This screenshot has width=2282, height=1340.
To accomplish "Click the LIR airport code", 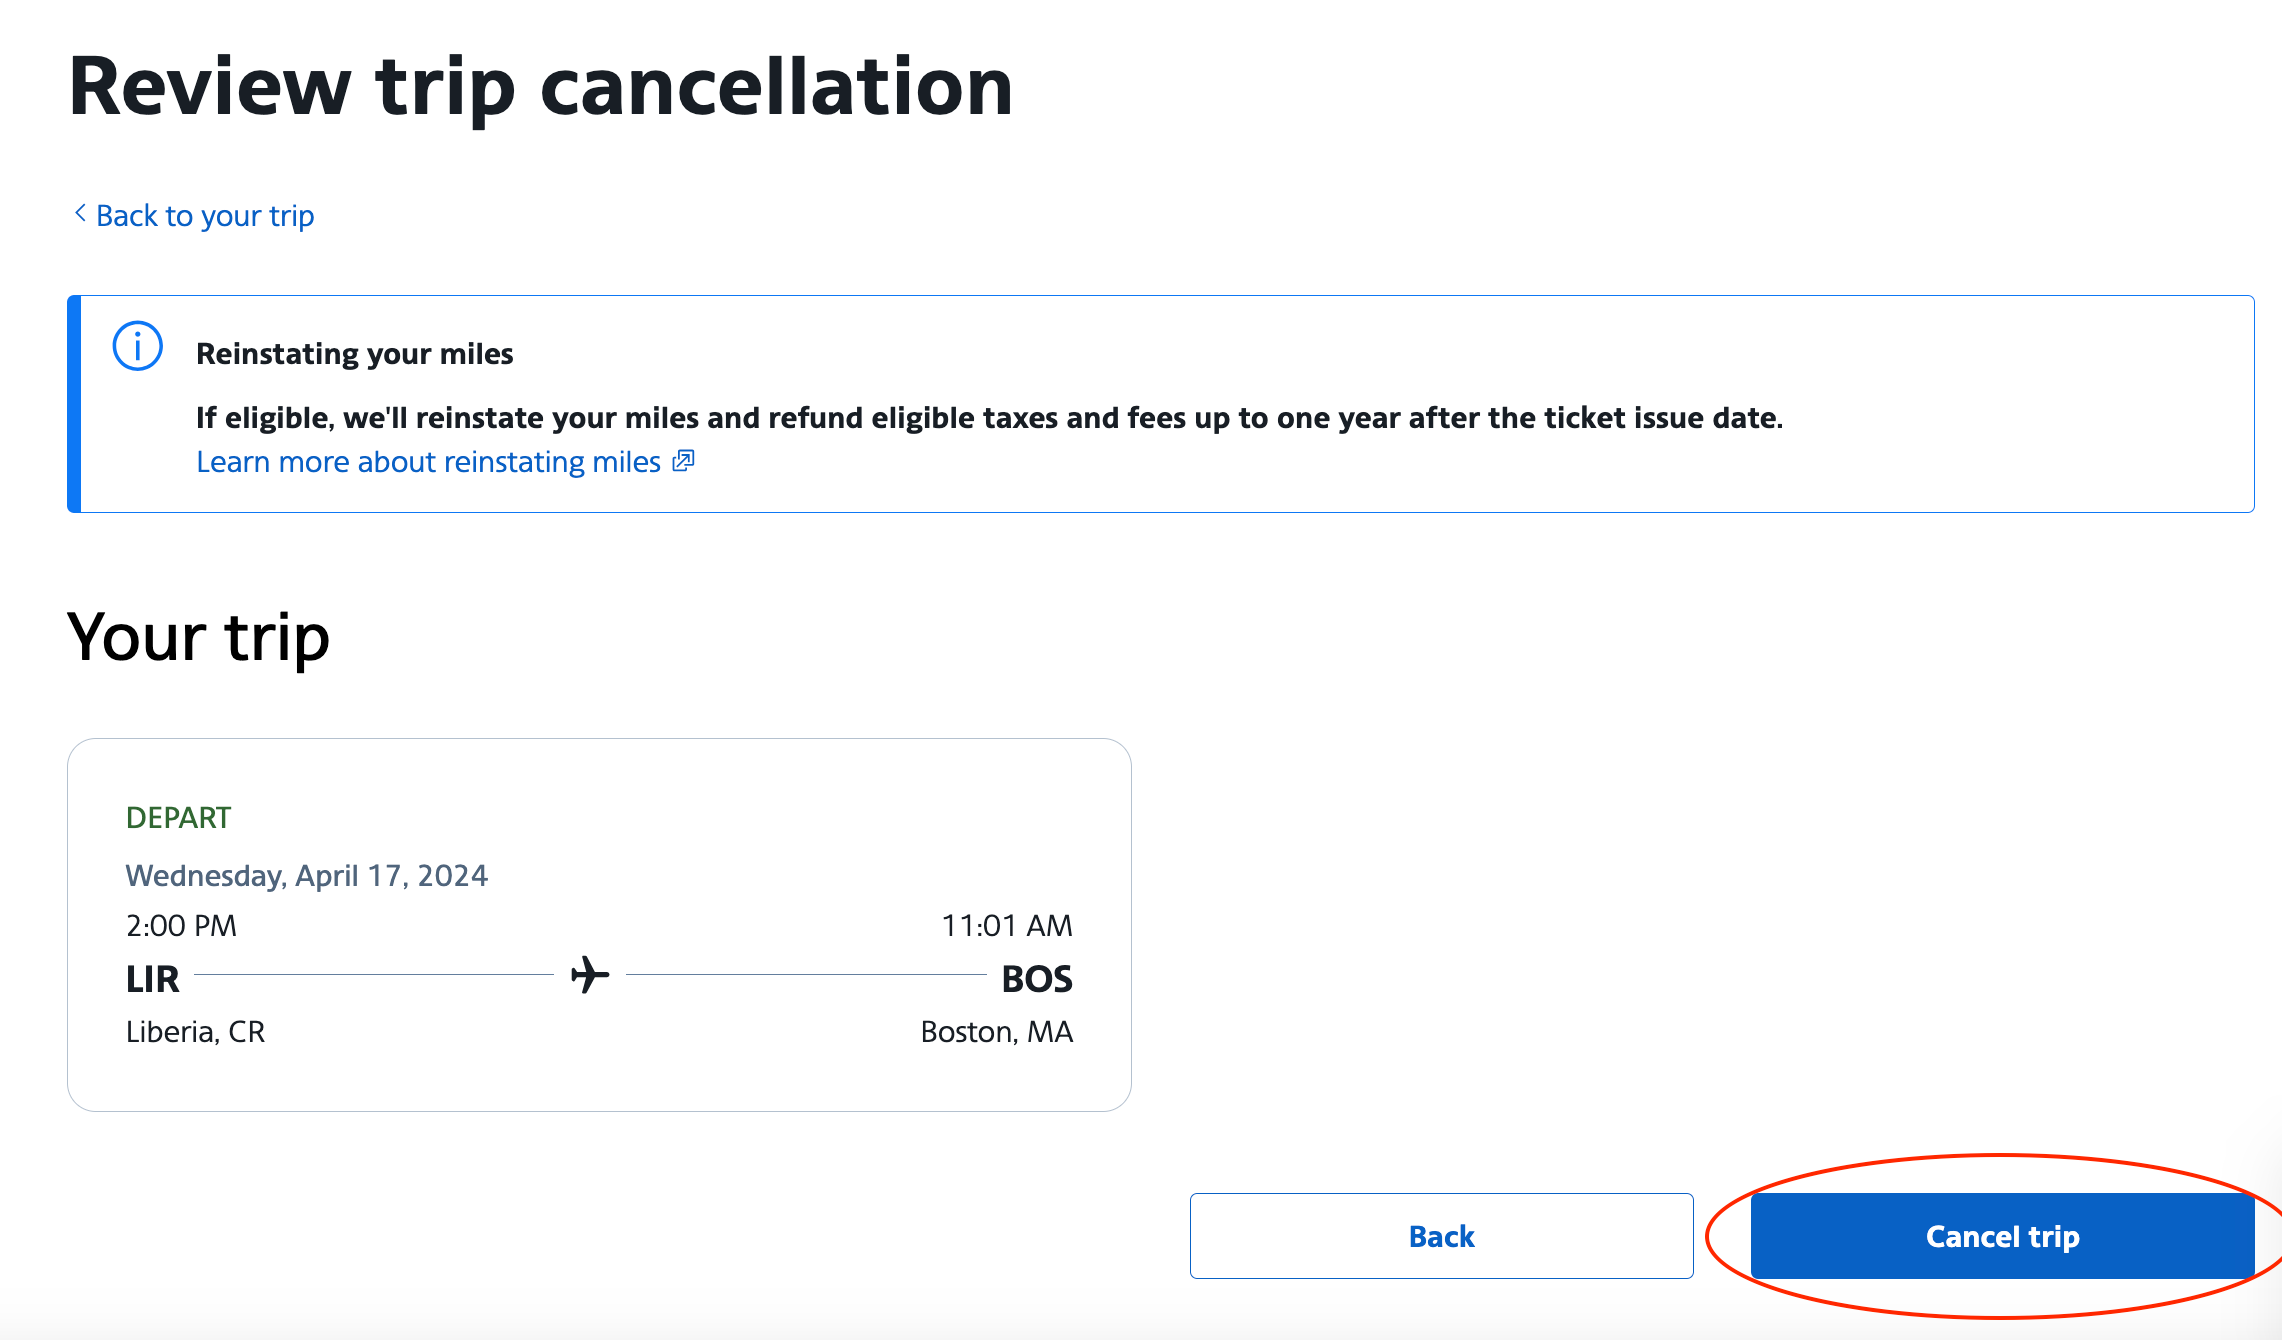I will click(152, 979).
